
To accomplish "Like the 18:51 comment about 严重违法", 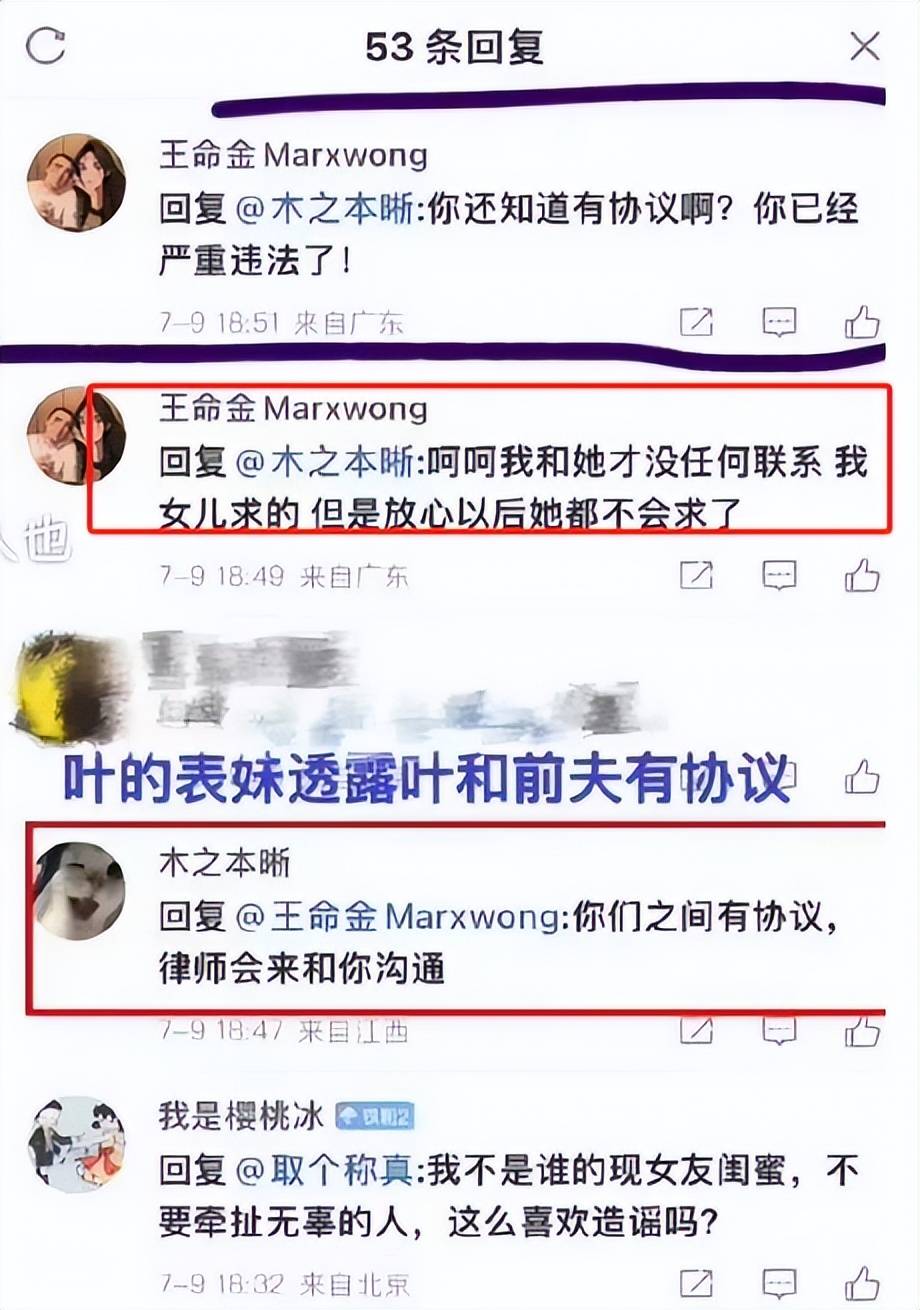I will tap(862, 321).
